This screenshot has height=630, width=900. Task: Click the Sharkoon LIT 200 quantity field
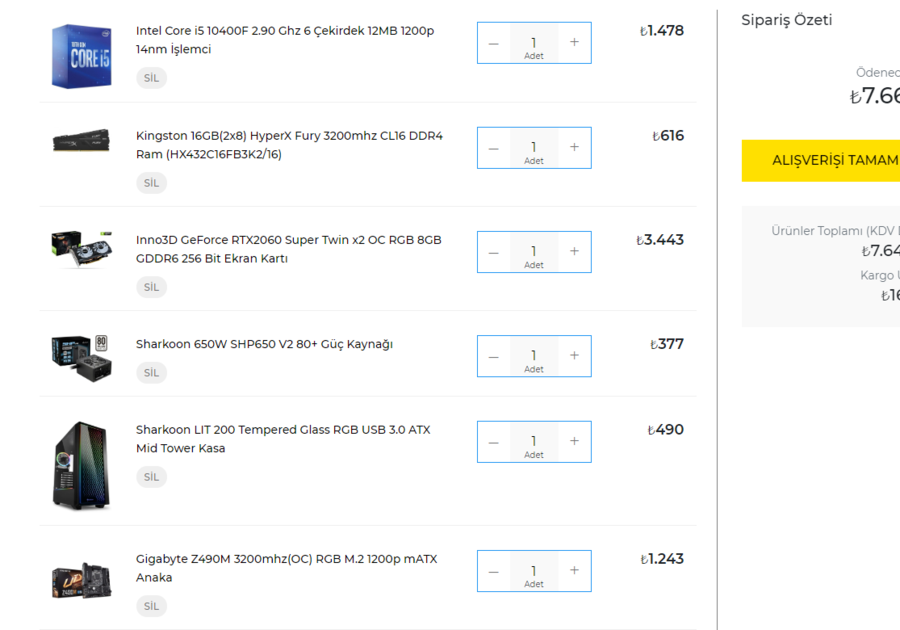tap(534, 442)
